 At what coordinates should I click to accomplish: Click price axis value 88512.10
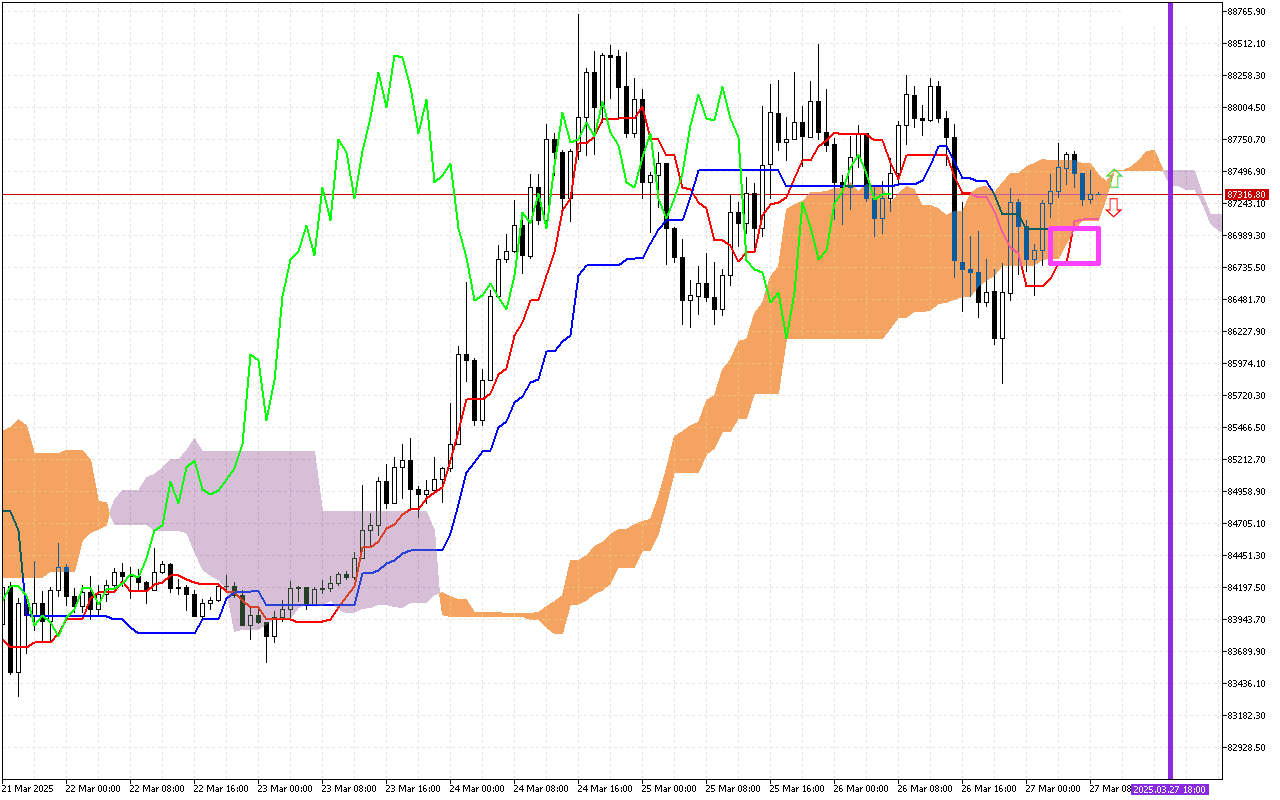[x=1246, y=44]
